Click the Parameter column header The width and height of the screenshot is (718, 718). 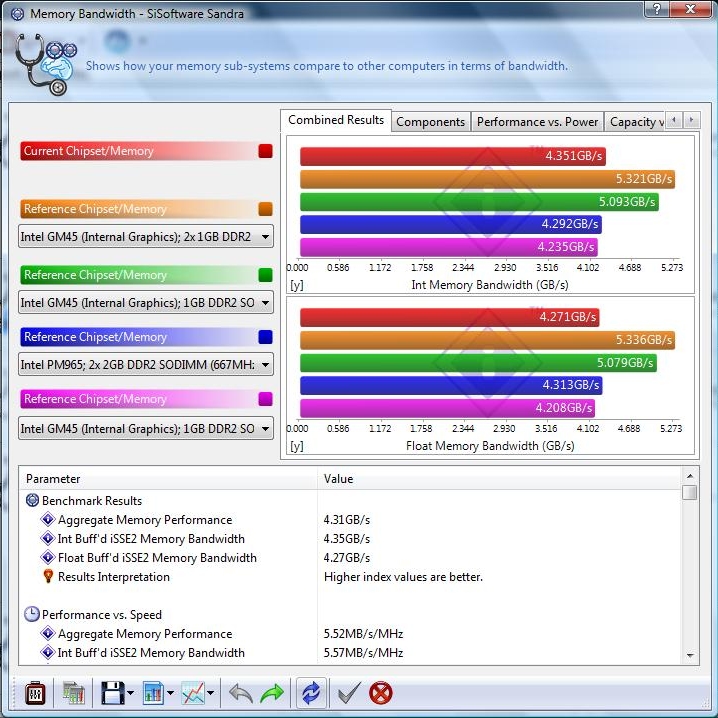tap(169, 479)
